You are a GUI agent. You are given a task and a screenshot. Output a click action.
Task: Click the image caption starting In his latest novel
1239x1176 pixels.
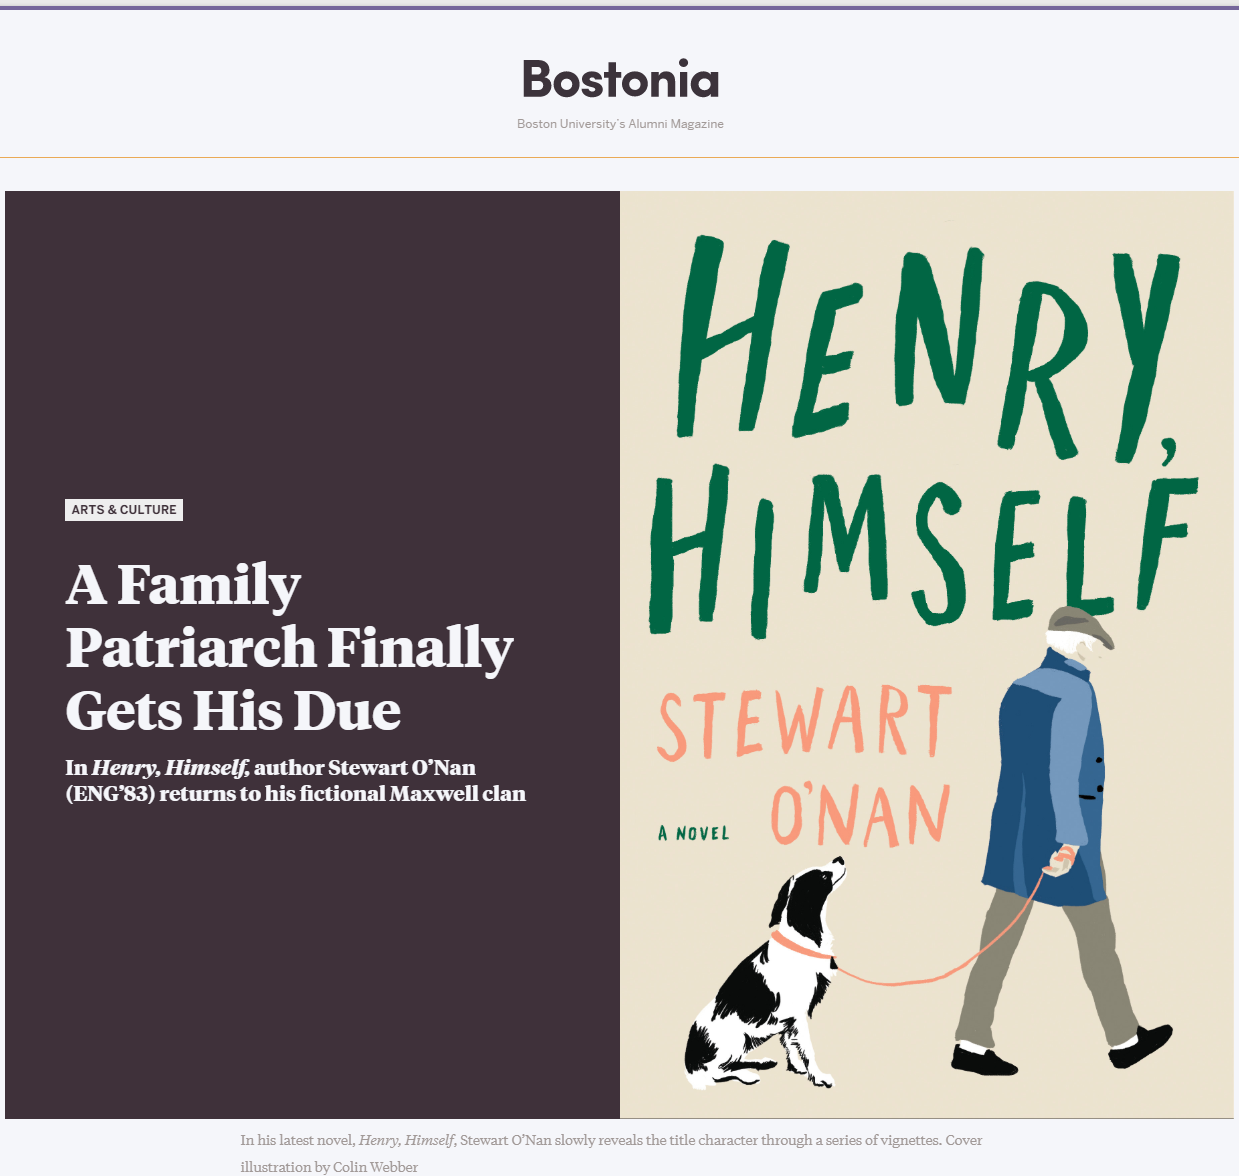point(611,1140)
